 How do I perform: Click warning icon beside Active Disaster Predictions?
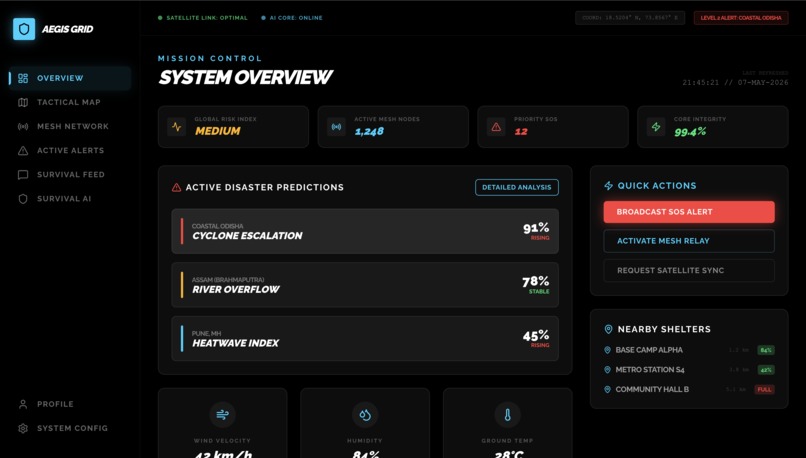point(176,188)
